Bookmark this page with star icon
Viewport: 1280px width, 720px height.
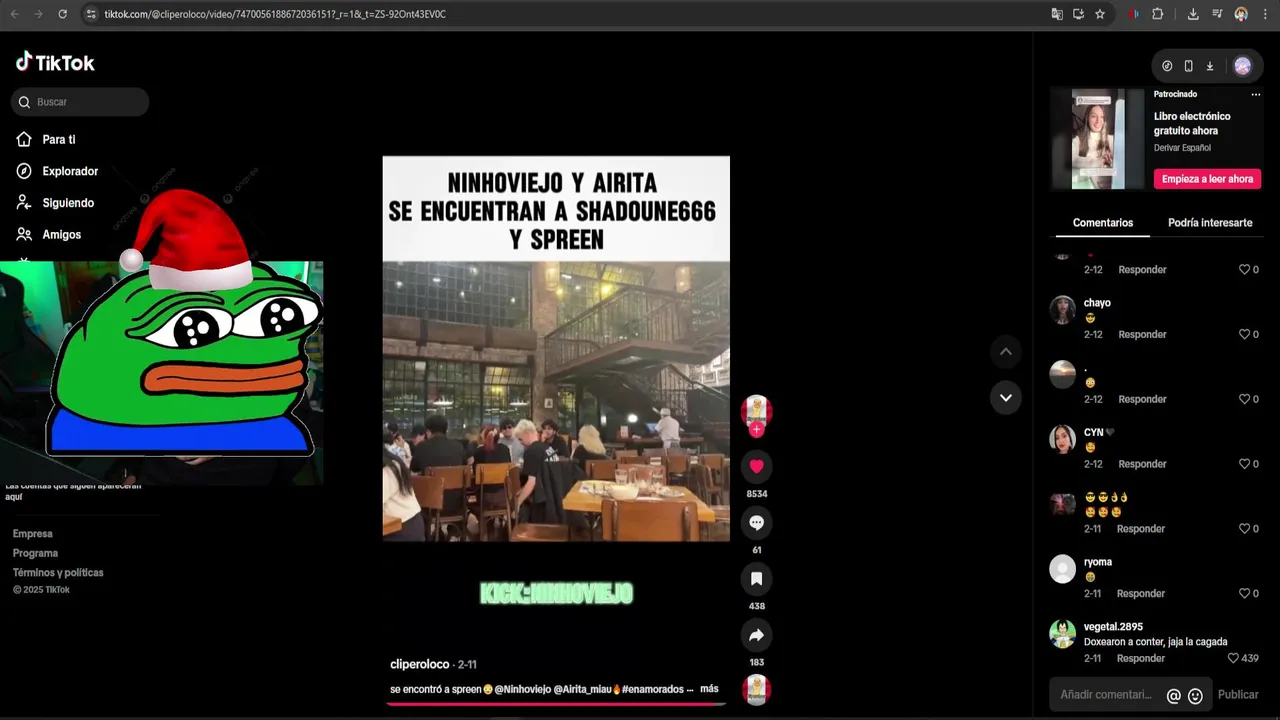1100,14
